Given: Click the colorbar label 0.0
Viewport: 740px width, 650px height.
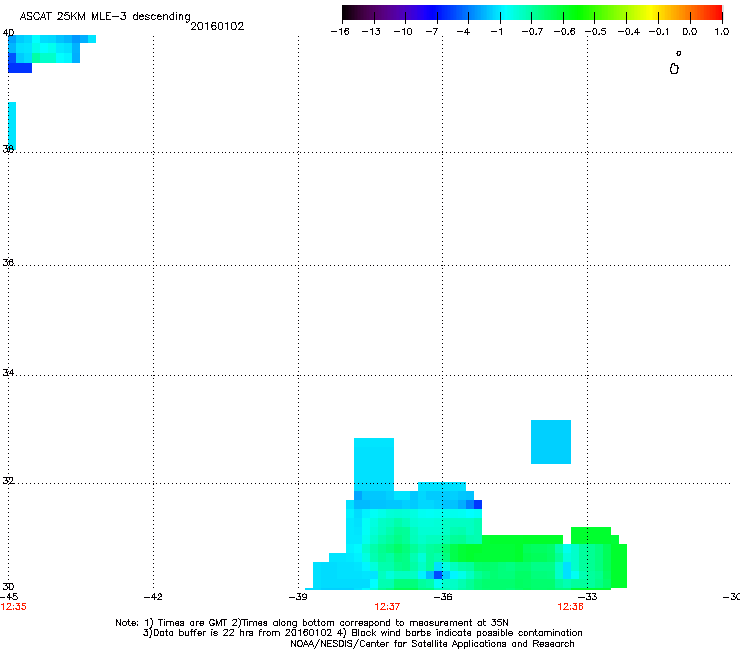Looking at the screenshot, I should [x=690, y=32].
